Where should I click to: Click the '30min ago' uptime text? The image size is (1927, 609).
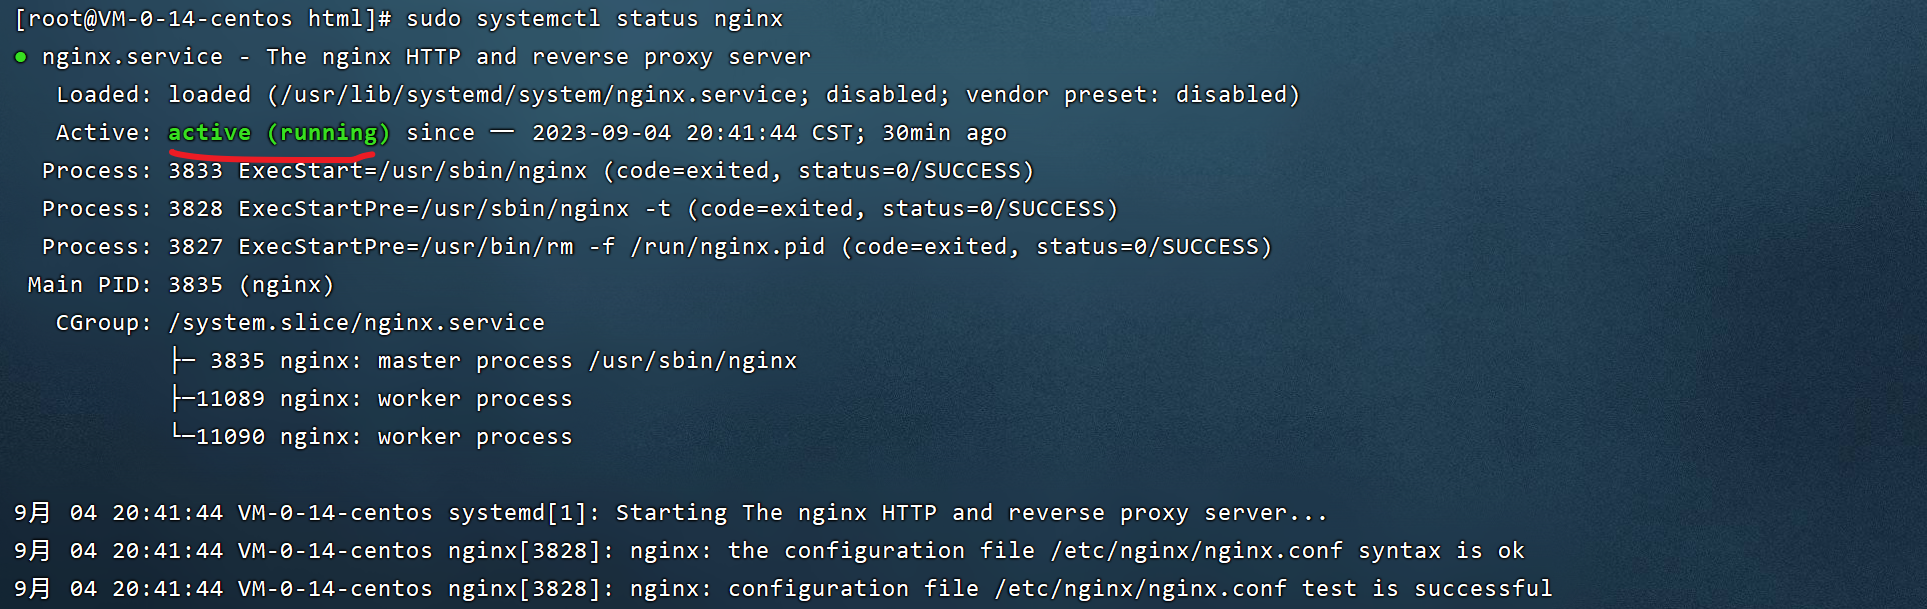point(944,133)
